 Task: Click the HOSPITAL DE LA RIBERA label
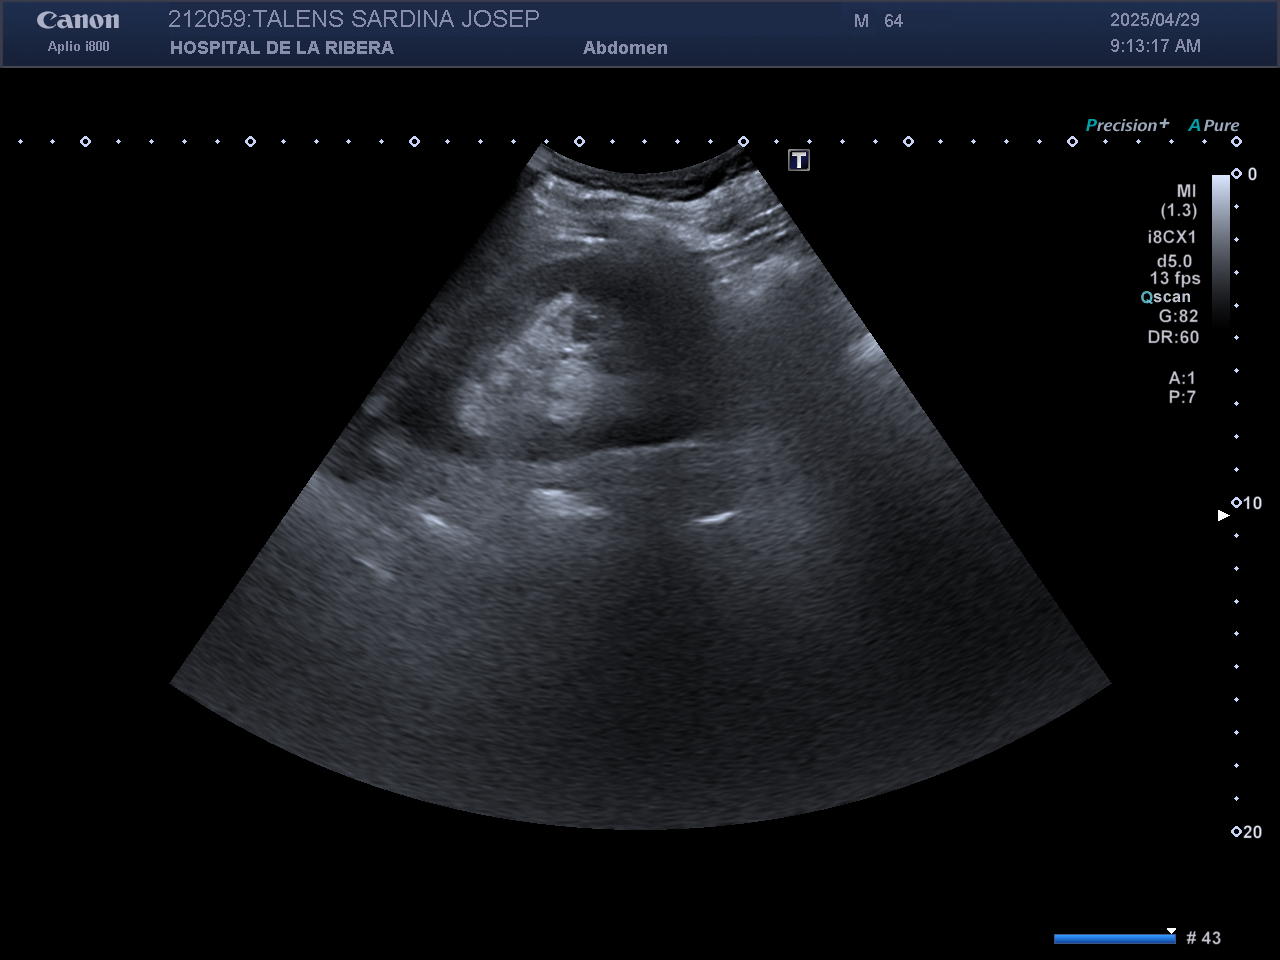281,47
